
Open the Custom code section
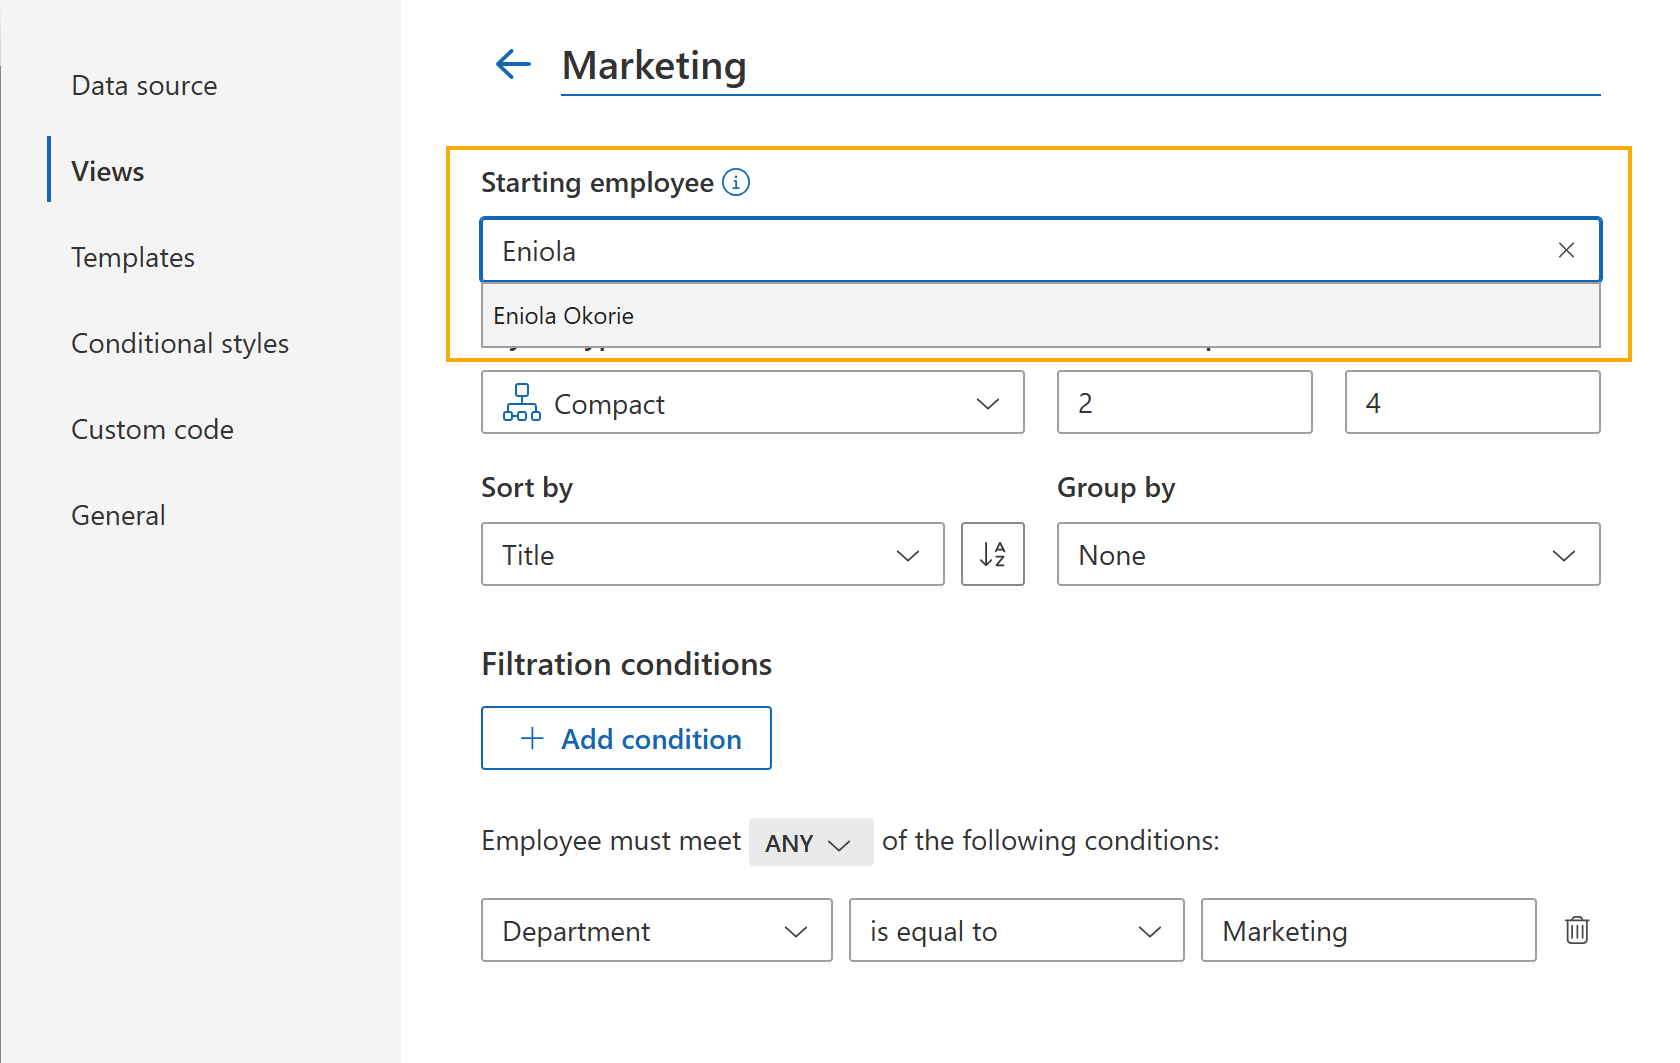152,429
